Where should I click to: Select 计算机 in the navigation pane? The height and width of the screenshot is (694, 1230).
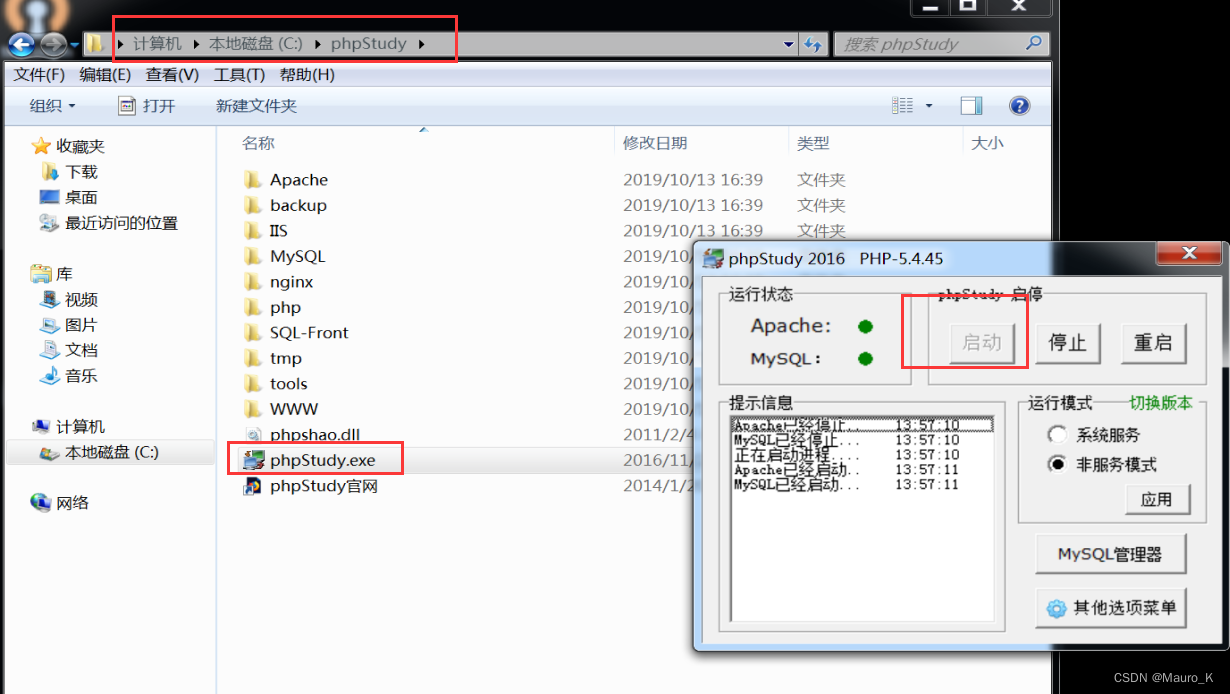80,427
